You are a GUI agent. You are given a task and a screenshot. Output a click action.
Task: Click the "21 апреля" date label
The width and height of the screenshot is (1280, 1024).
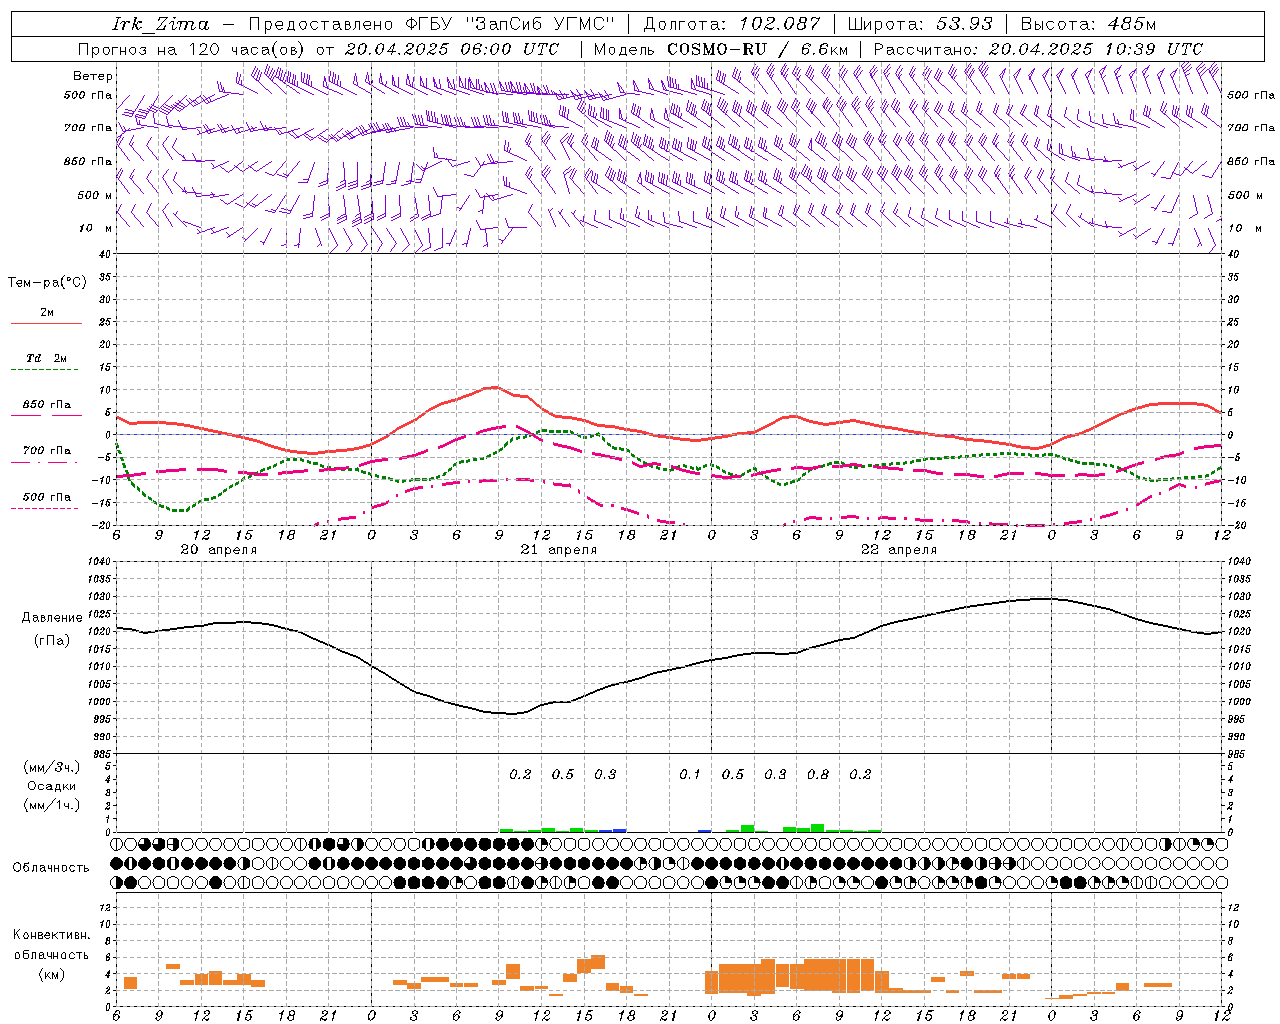click(x=558, y=550)
